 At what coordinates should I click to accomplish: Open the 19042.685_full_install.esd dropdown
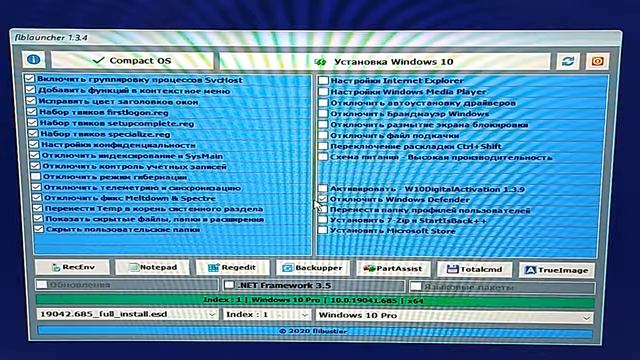[127, 314]
